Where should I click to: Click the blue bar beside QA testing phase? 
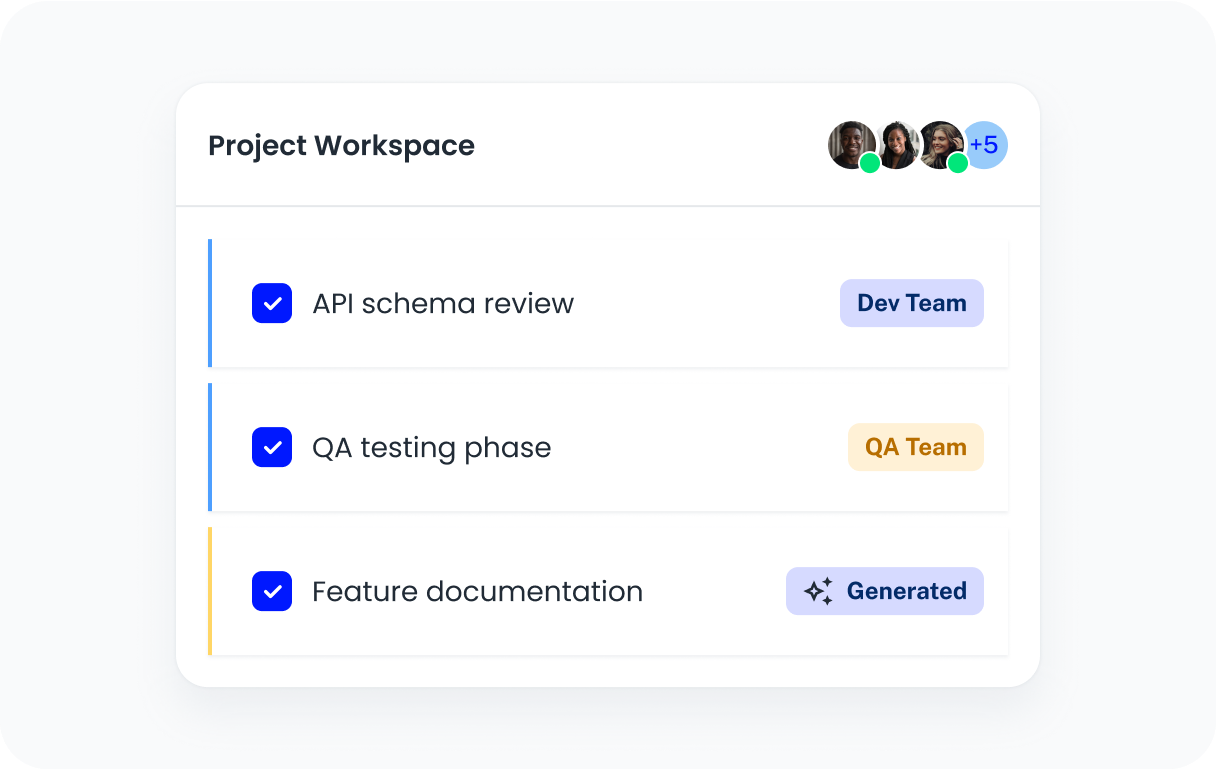click(210, 447)
